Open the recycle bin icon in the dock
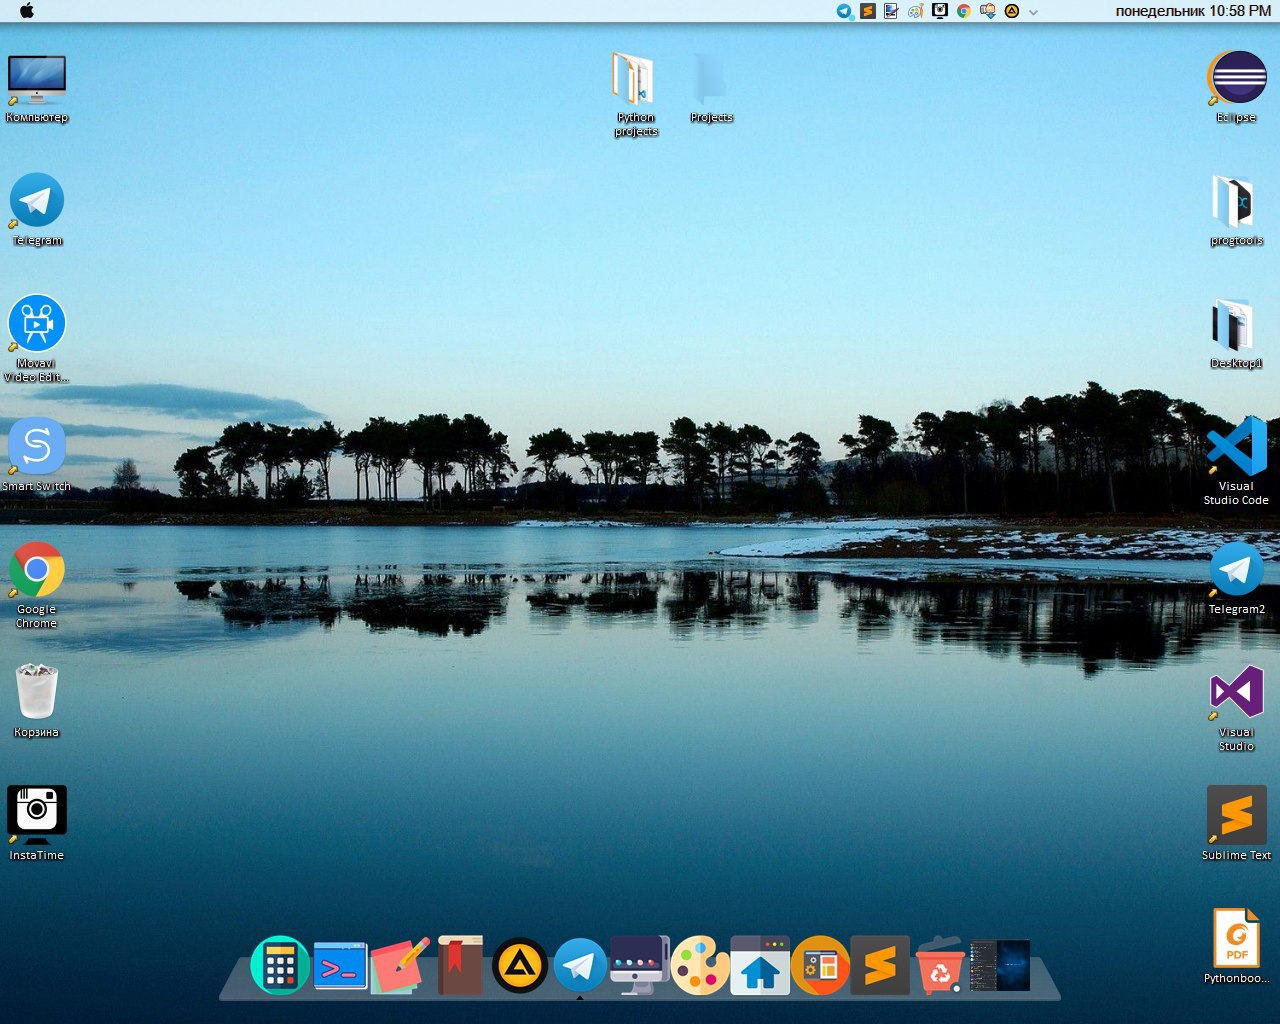The image size is (1280, 1024). pos(940,966)
